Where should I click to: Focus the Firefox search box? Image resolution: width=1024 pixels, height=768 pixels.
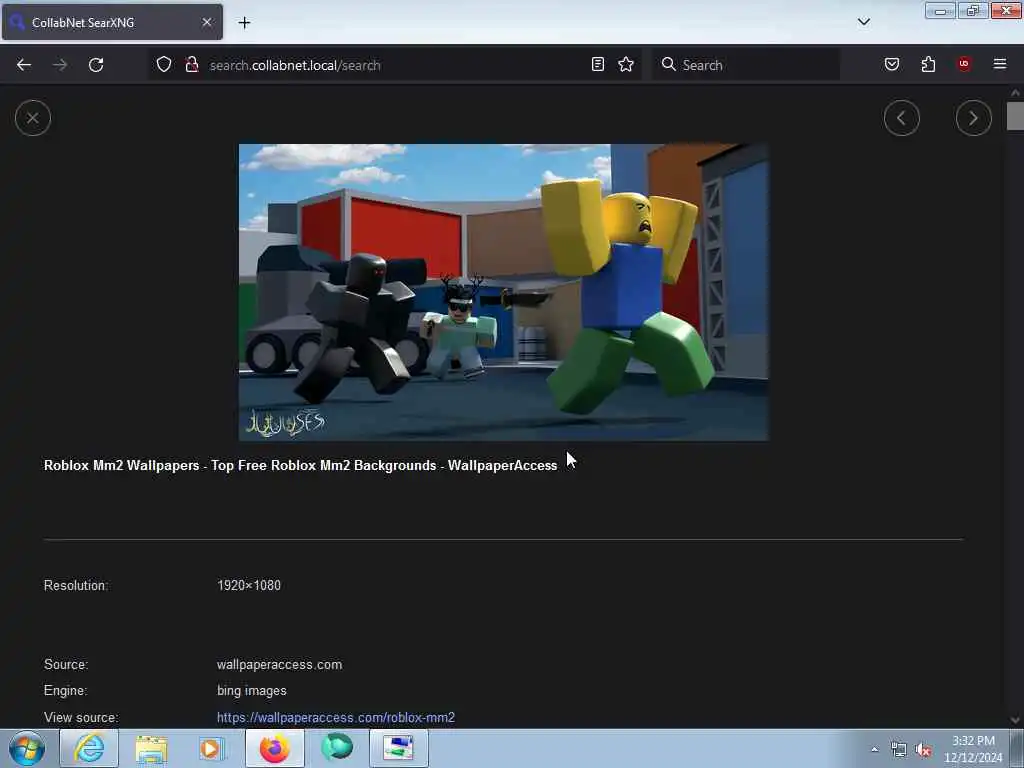746,65
